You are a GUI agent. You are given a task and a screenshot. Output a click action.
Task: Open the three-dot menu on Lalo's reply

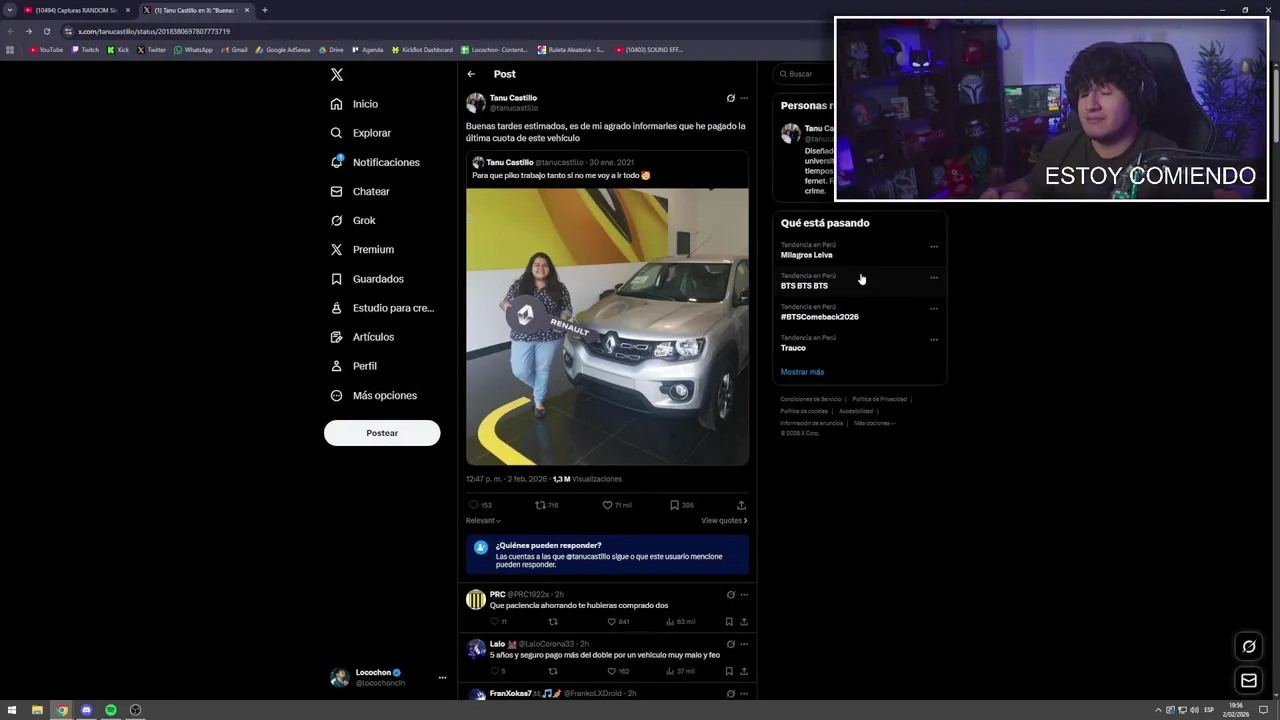pyautogui.click(x=743, y=644)
